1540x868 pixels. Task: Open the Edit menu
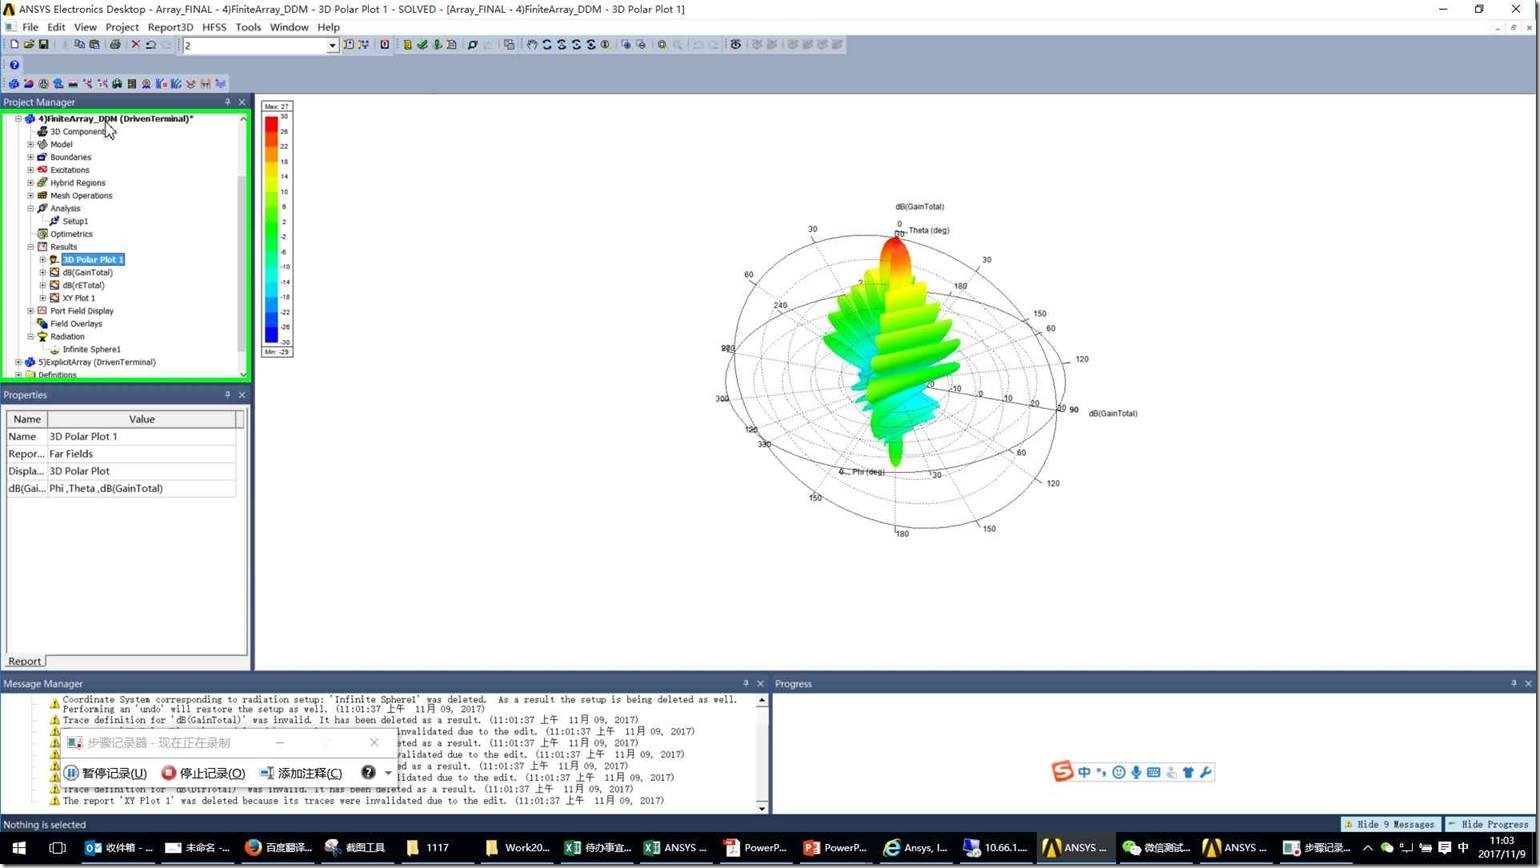[x=56, y=27]
